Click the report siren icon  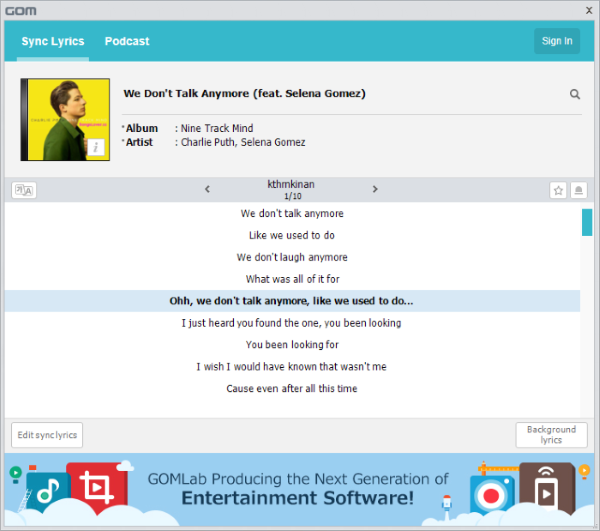point(579,190)
